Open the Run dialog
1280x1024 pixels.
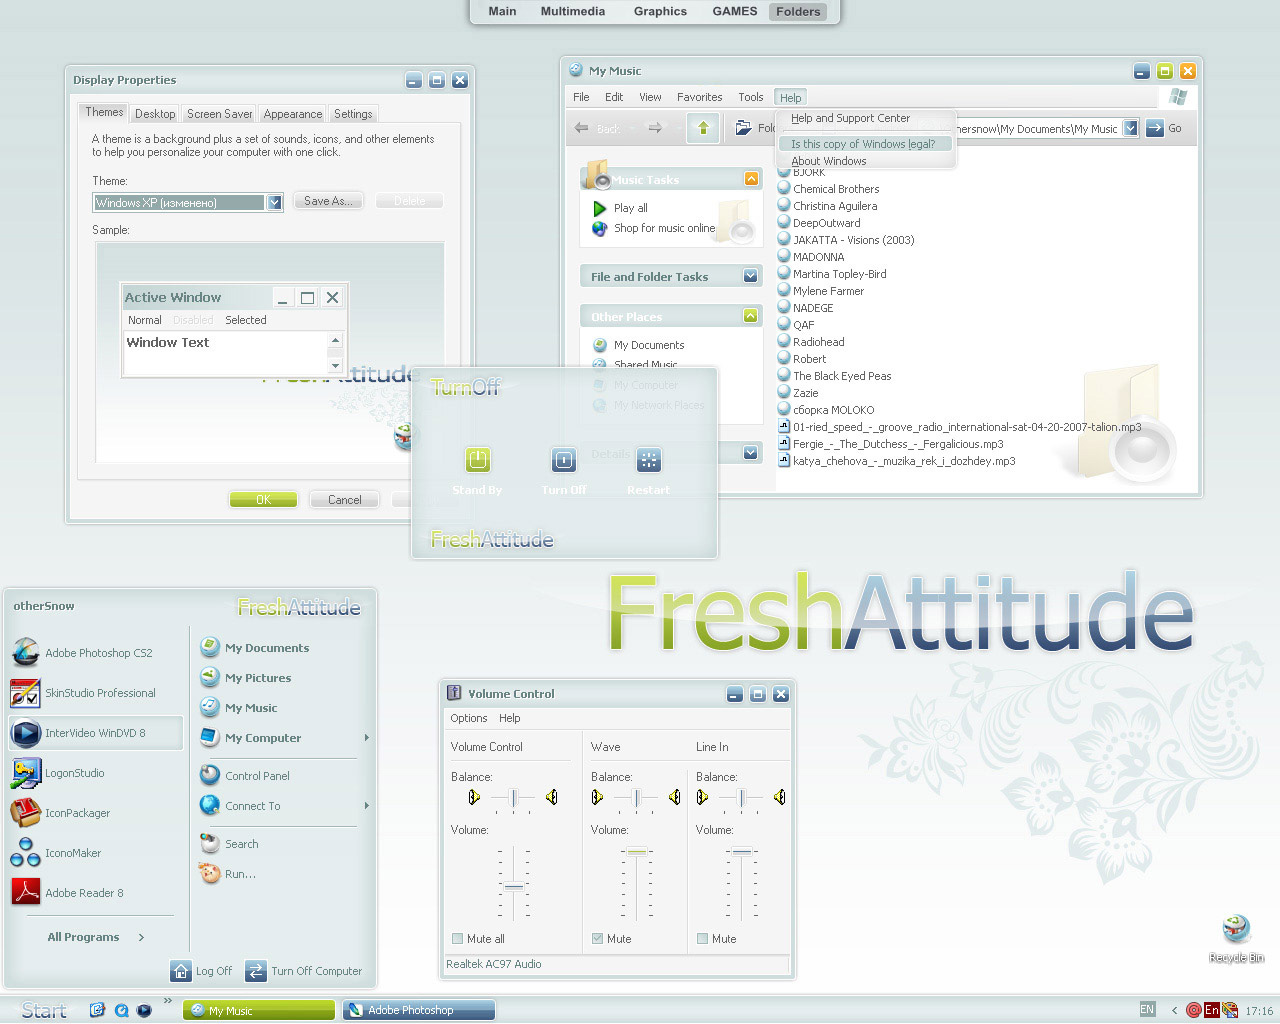[228, 874]
